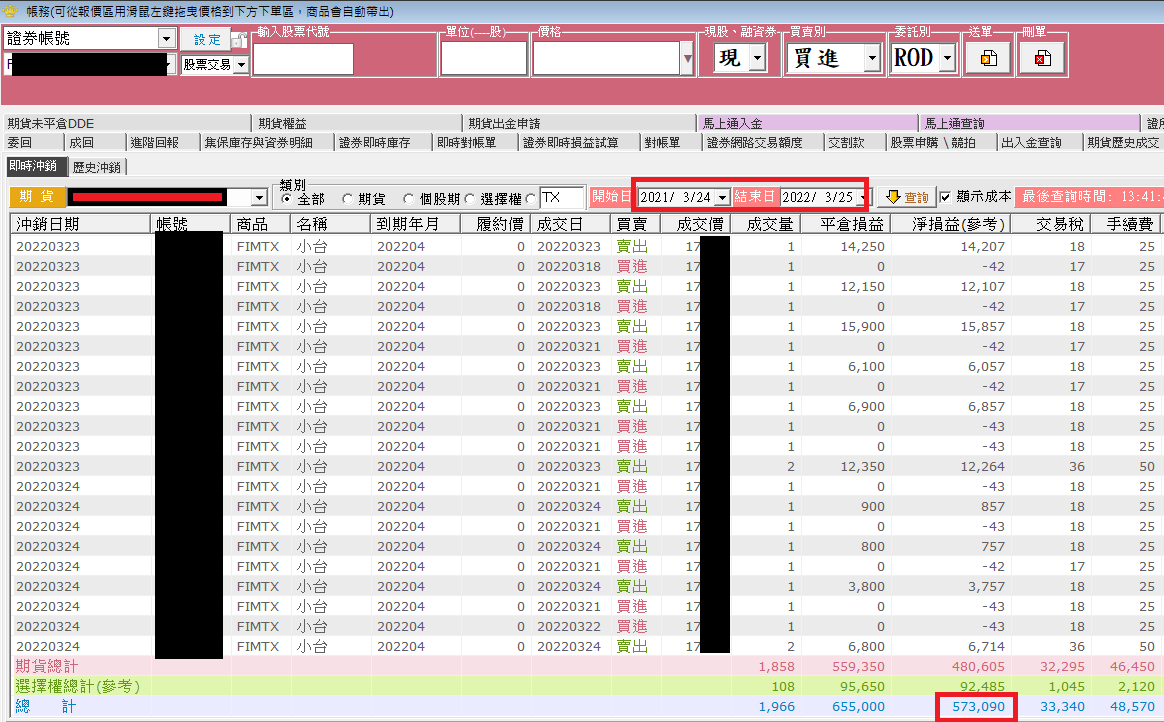The image size is (1164, 722).
Task: Open the 現 (現股、融資券) dropdown
Action: (x=757, y=57)
